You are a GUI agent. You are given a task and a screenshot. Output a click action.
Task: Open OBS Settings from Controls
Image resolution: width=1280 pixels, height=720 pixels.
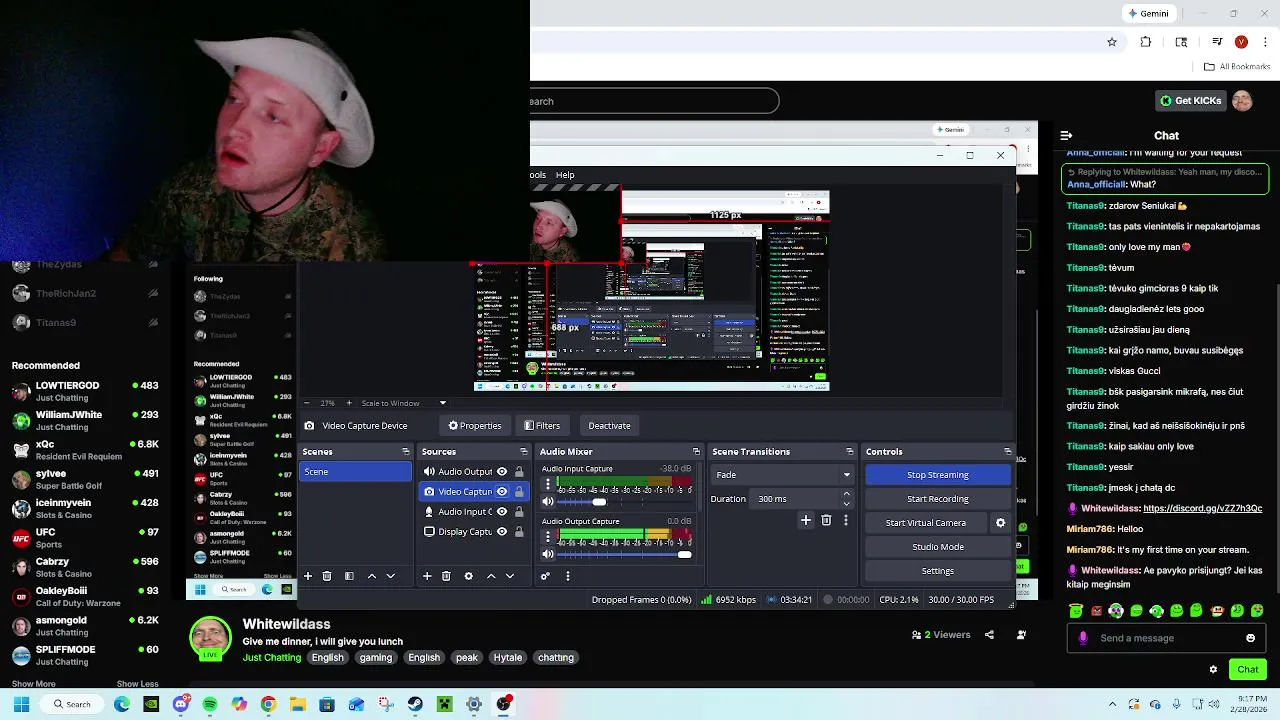(938, 571)
